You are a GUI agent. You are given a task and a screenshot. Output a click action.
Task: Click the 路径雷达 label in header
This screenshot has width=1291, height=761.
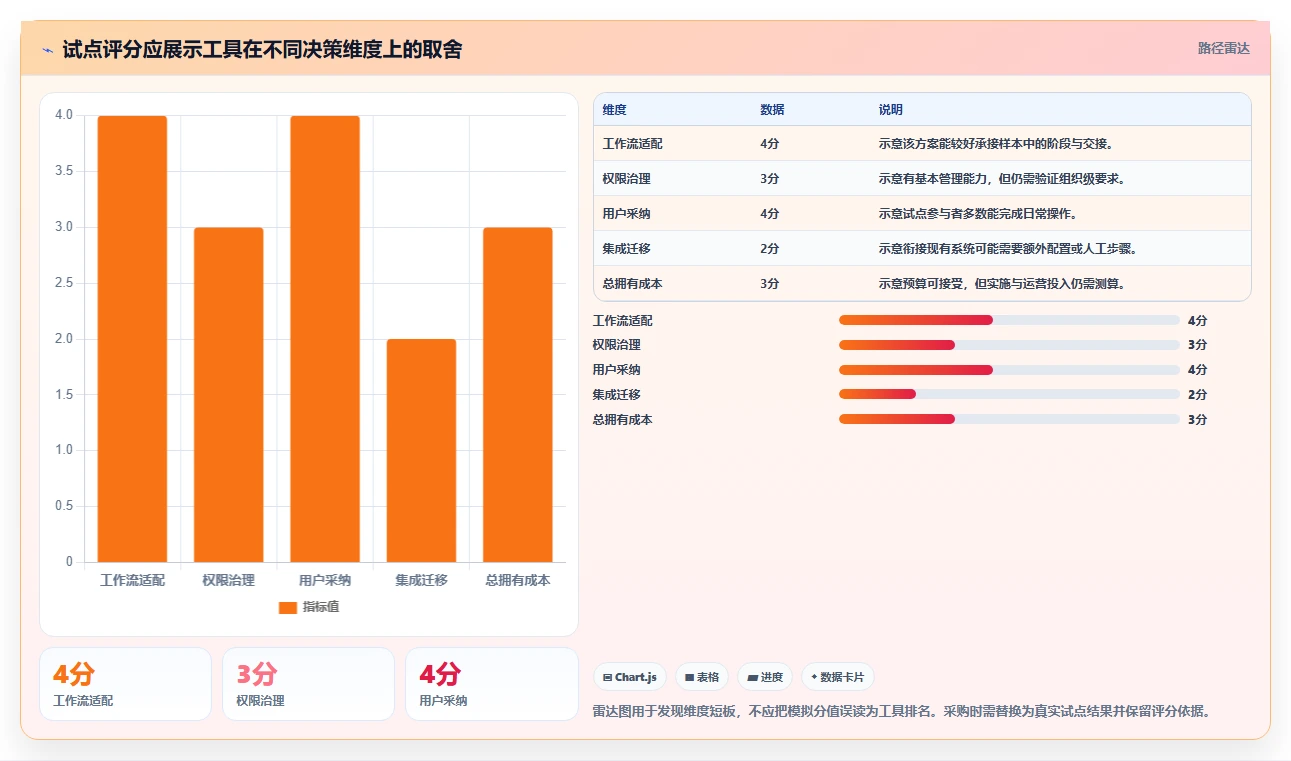(1224, 48)
